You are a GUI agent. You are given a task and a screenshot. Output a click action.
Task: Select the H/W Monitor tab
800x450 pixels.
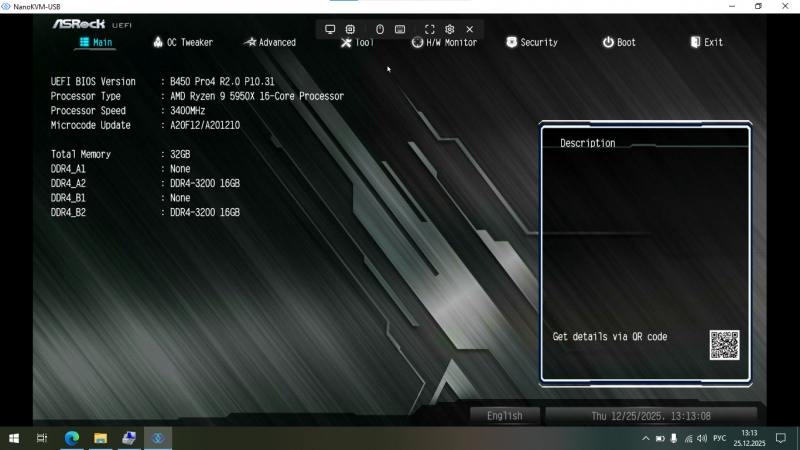tap(444, 43)
